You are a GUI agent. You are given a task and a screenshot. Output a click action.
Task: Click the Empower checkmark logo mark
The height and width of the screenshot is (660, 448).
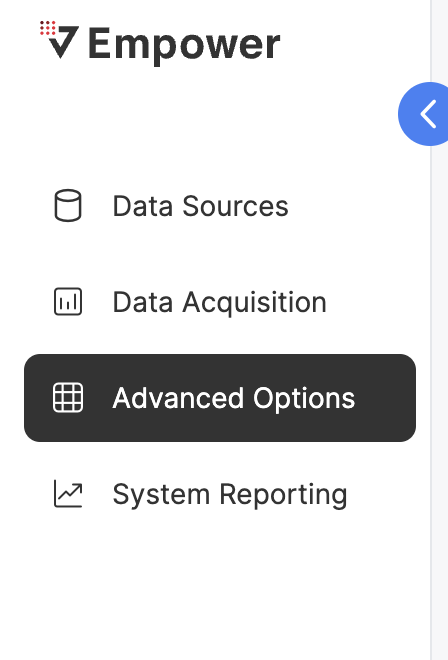pos(63,42)
